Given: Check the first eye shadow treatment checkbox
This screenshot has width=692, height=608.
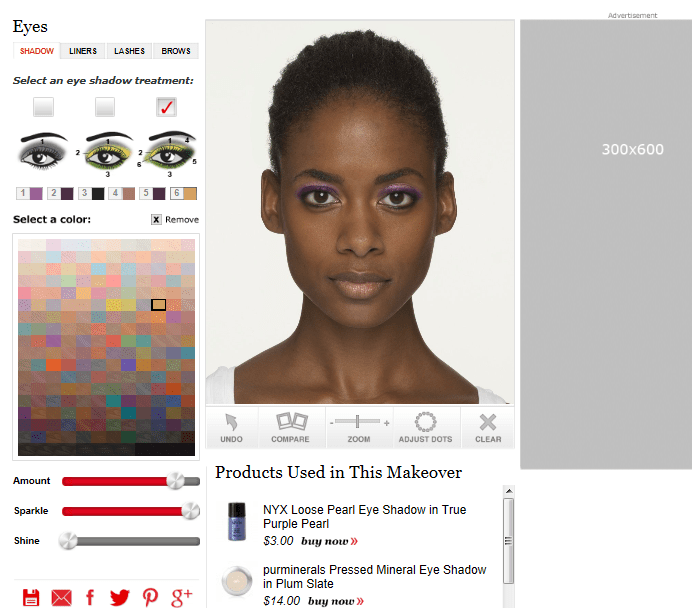Looking at the screenshot, I should click(43, 106).
